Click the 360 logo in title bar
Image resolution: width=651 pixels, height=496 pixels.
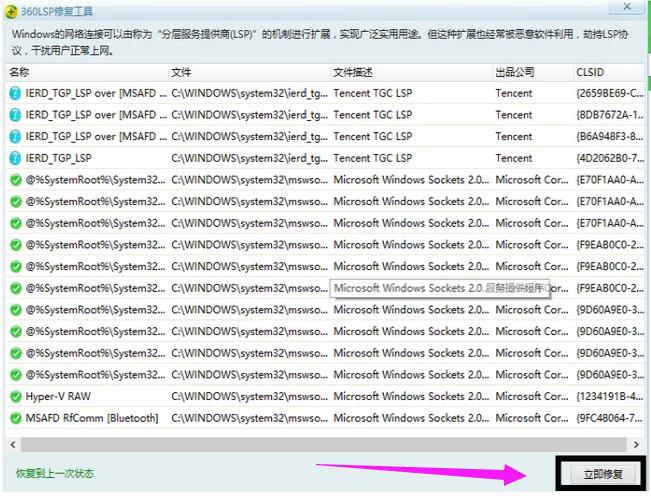[x=11, y=12]
